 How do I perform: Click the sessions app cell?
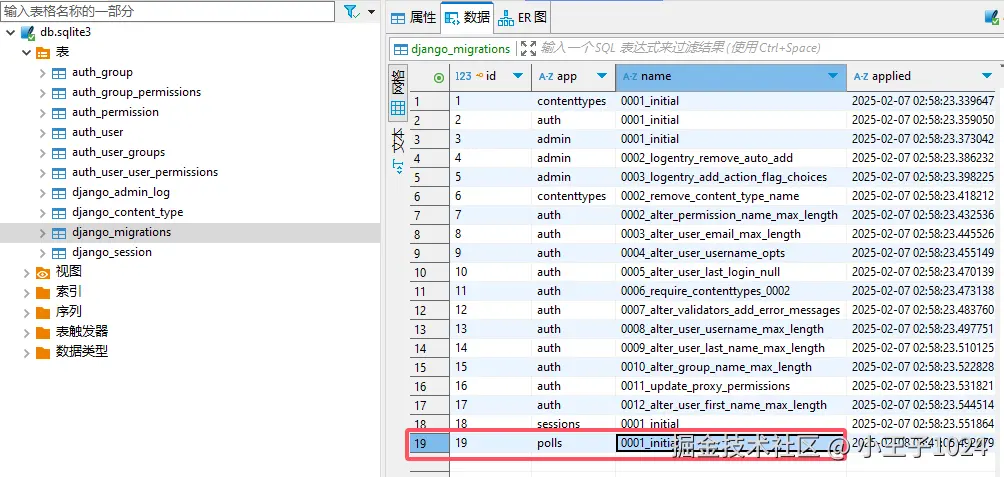coord(573,424)
